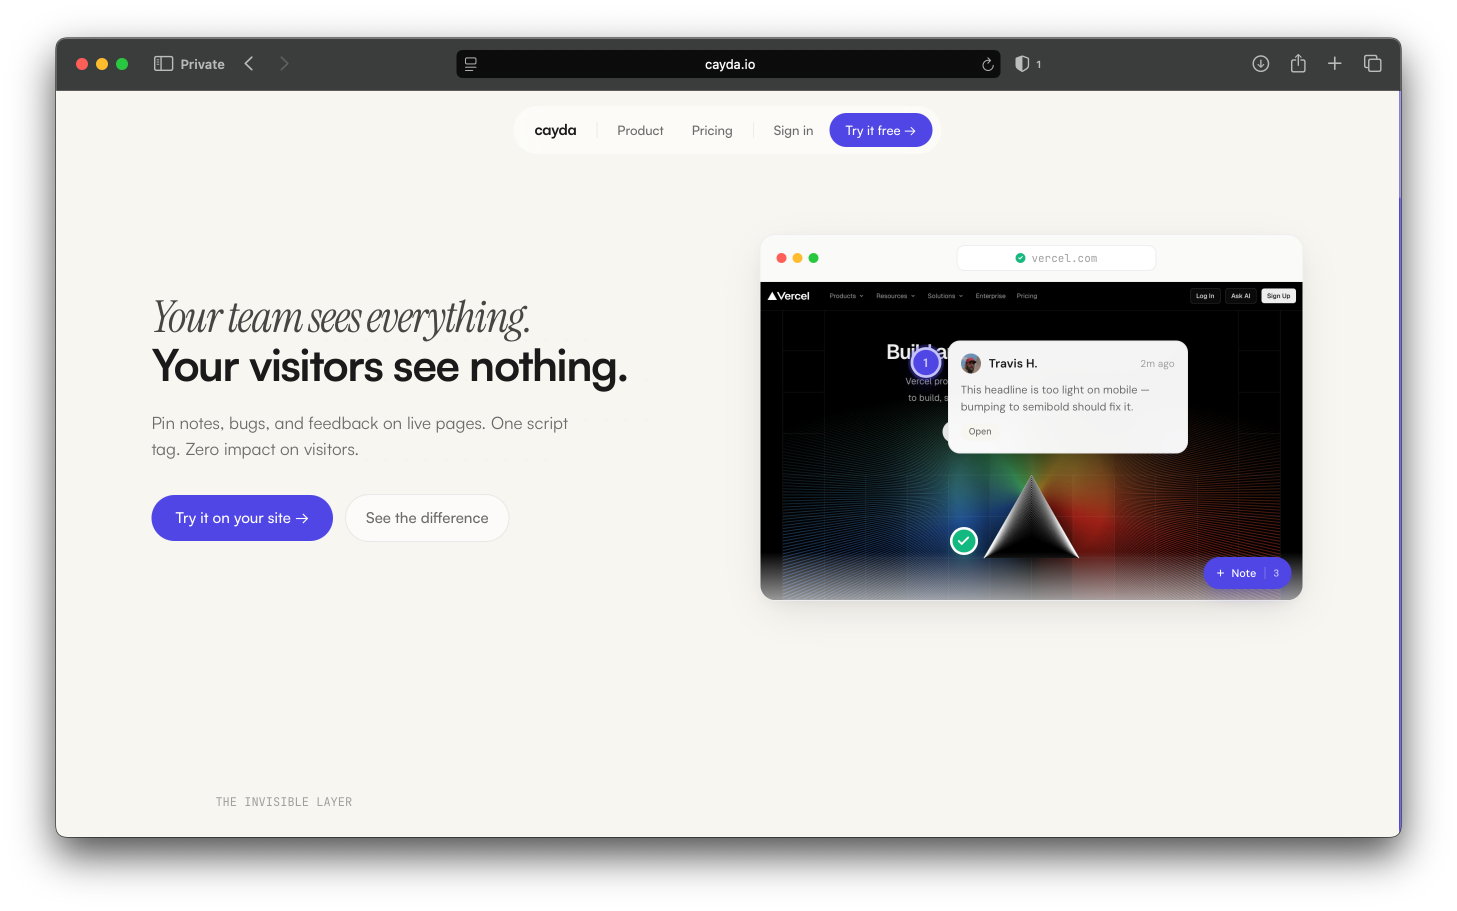Click See the difference button
1457x911 pixels.
pos(427,518)
